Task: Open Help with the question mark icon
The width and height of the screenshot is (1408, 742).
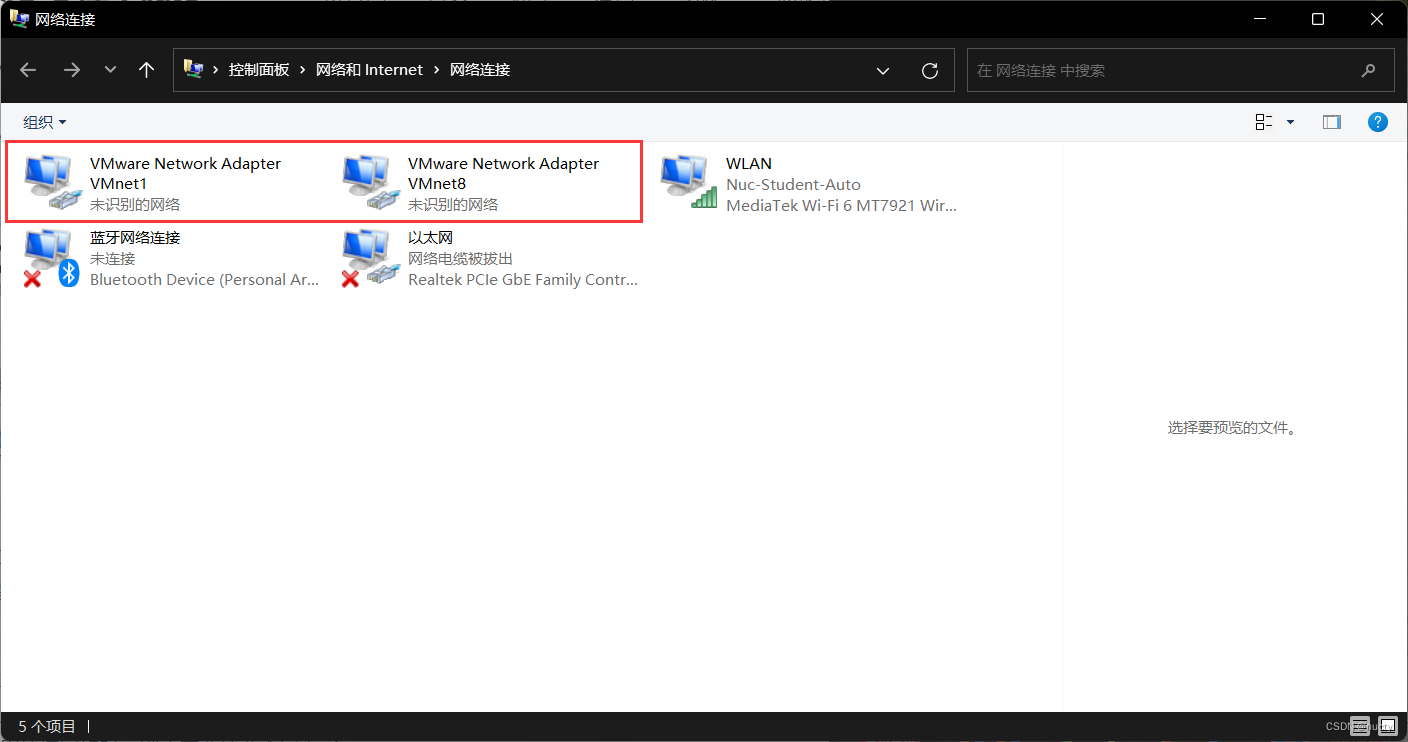Action: pos(1378,121)
